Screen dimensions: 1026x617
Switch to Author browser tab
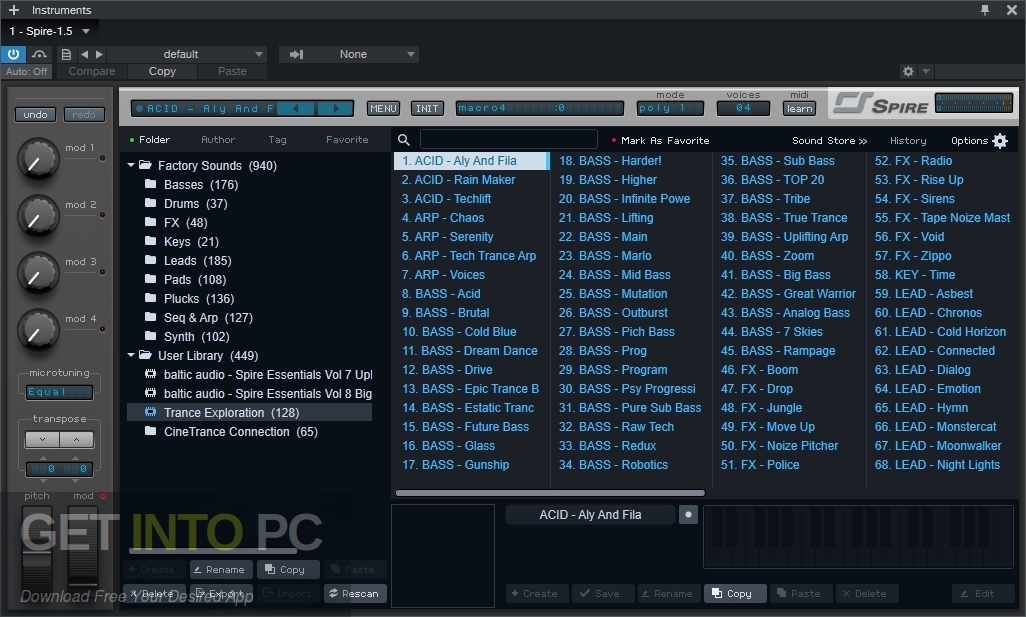tap(218, 139)
